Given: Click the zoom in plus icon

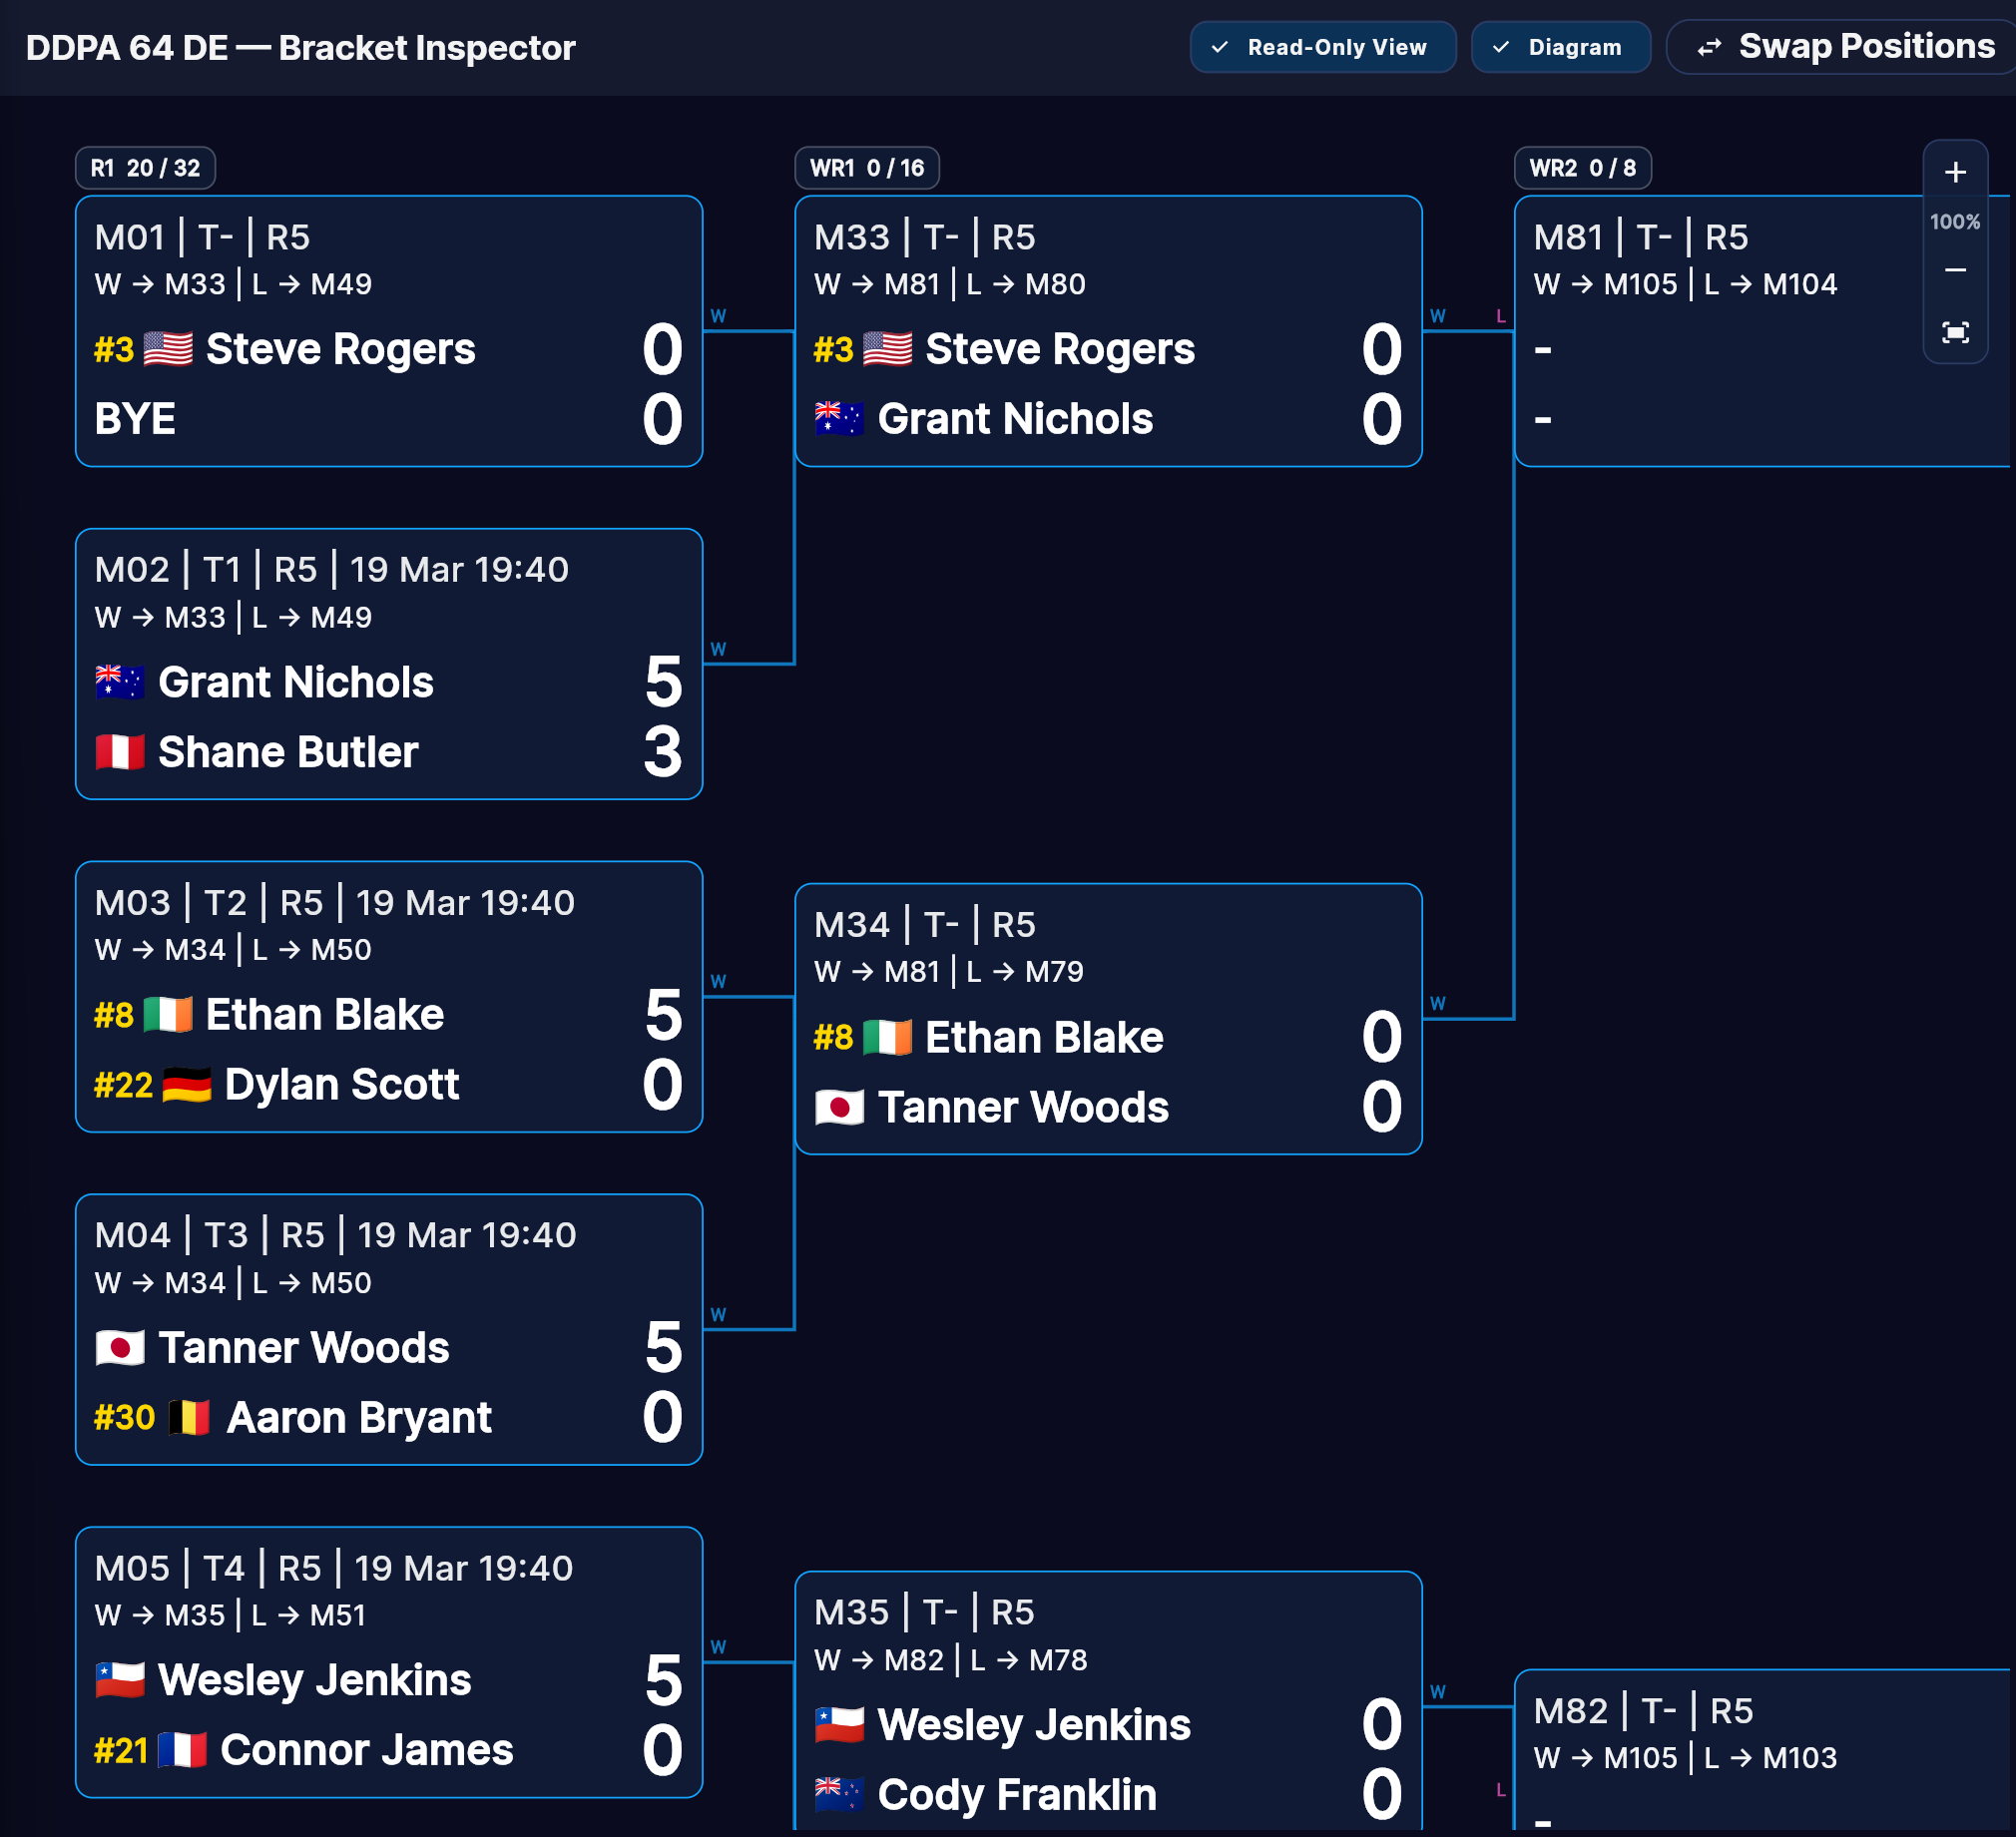Looking at the screenshot, I should click(x=1955, y=171).
